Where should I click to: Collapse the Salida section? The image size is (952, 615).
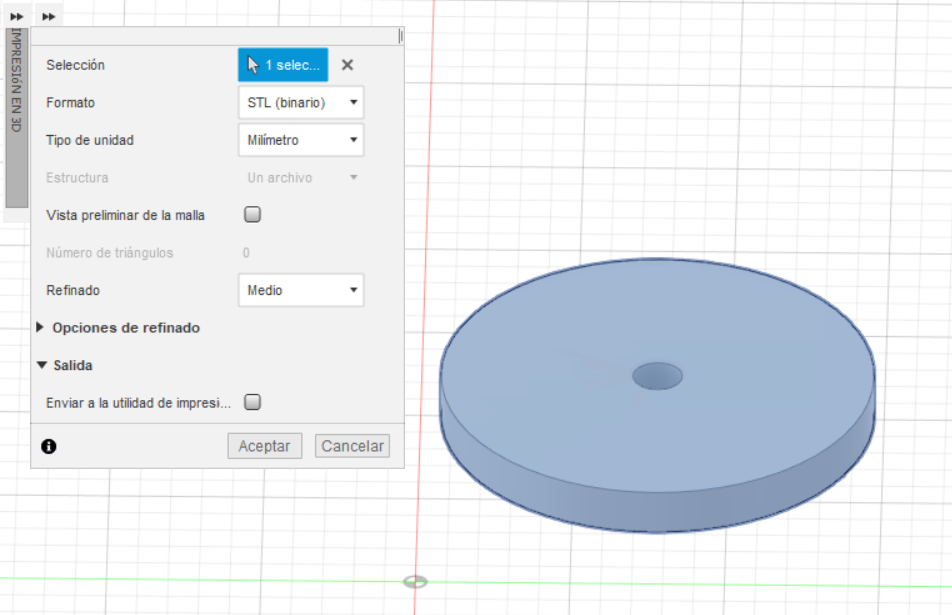point(42,365)
